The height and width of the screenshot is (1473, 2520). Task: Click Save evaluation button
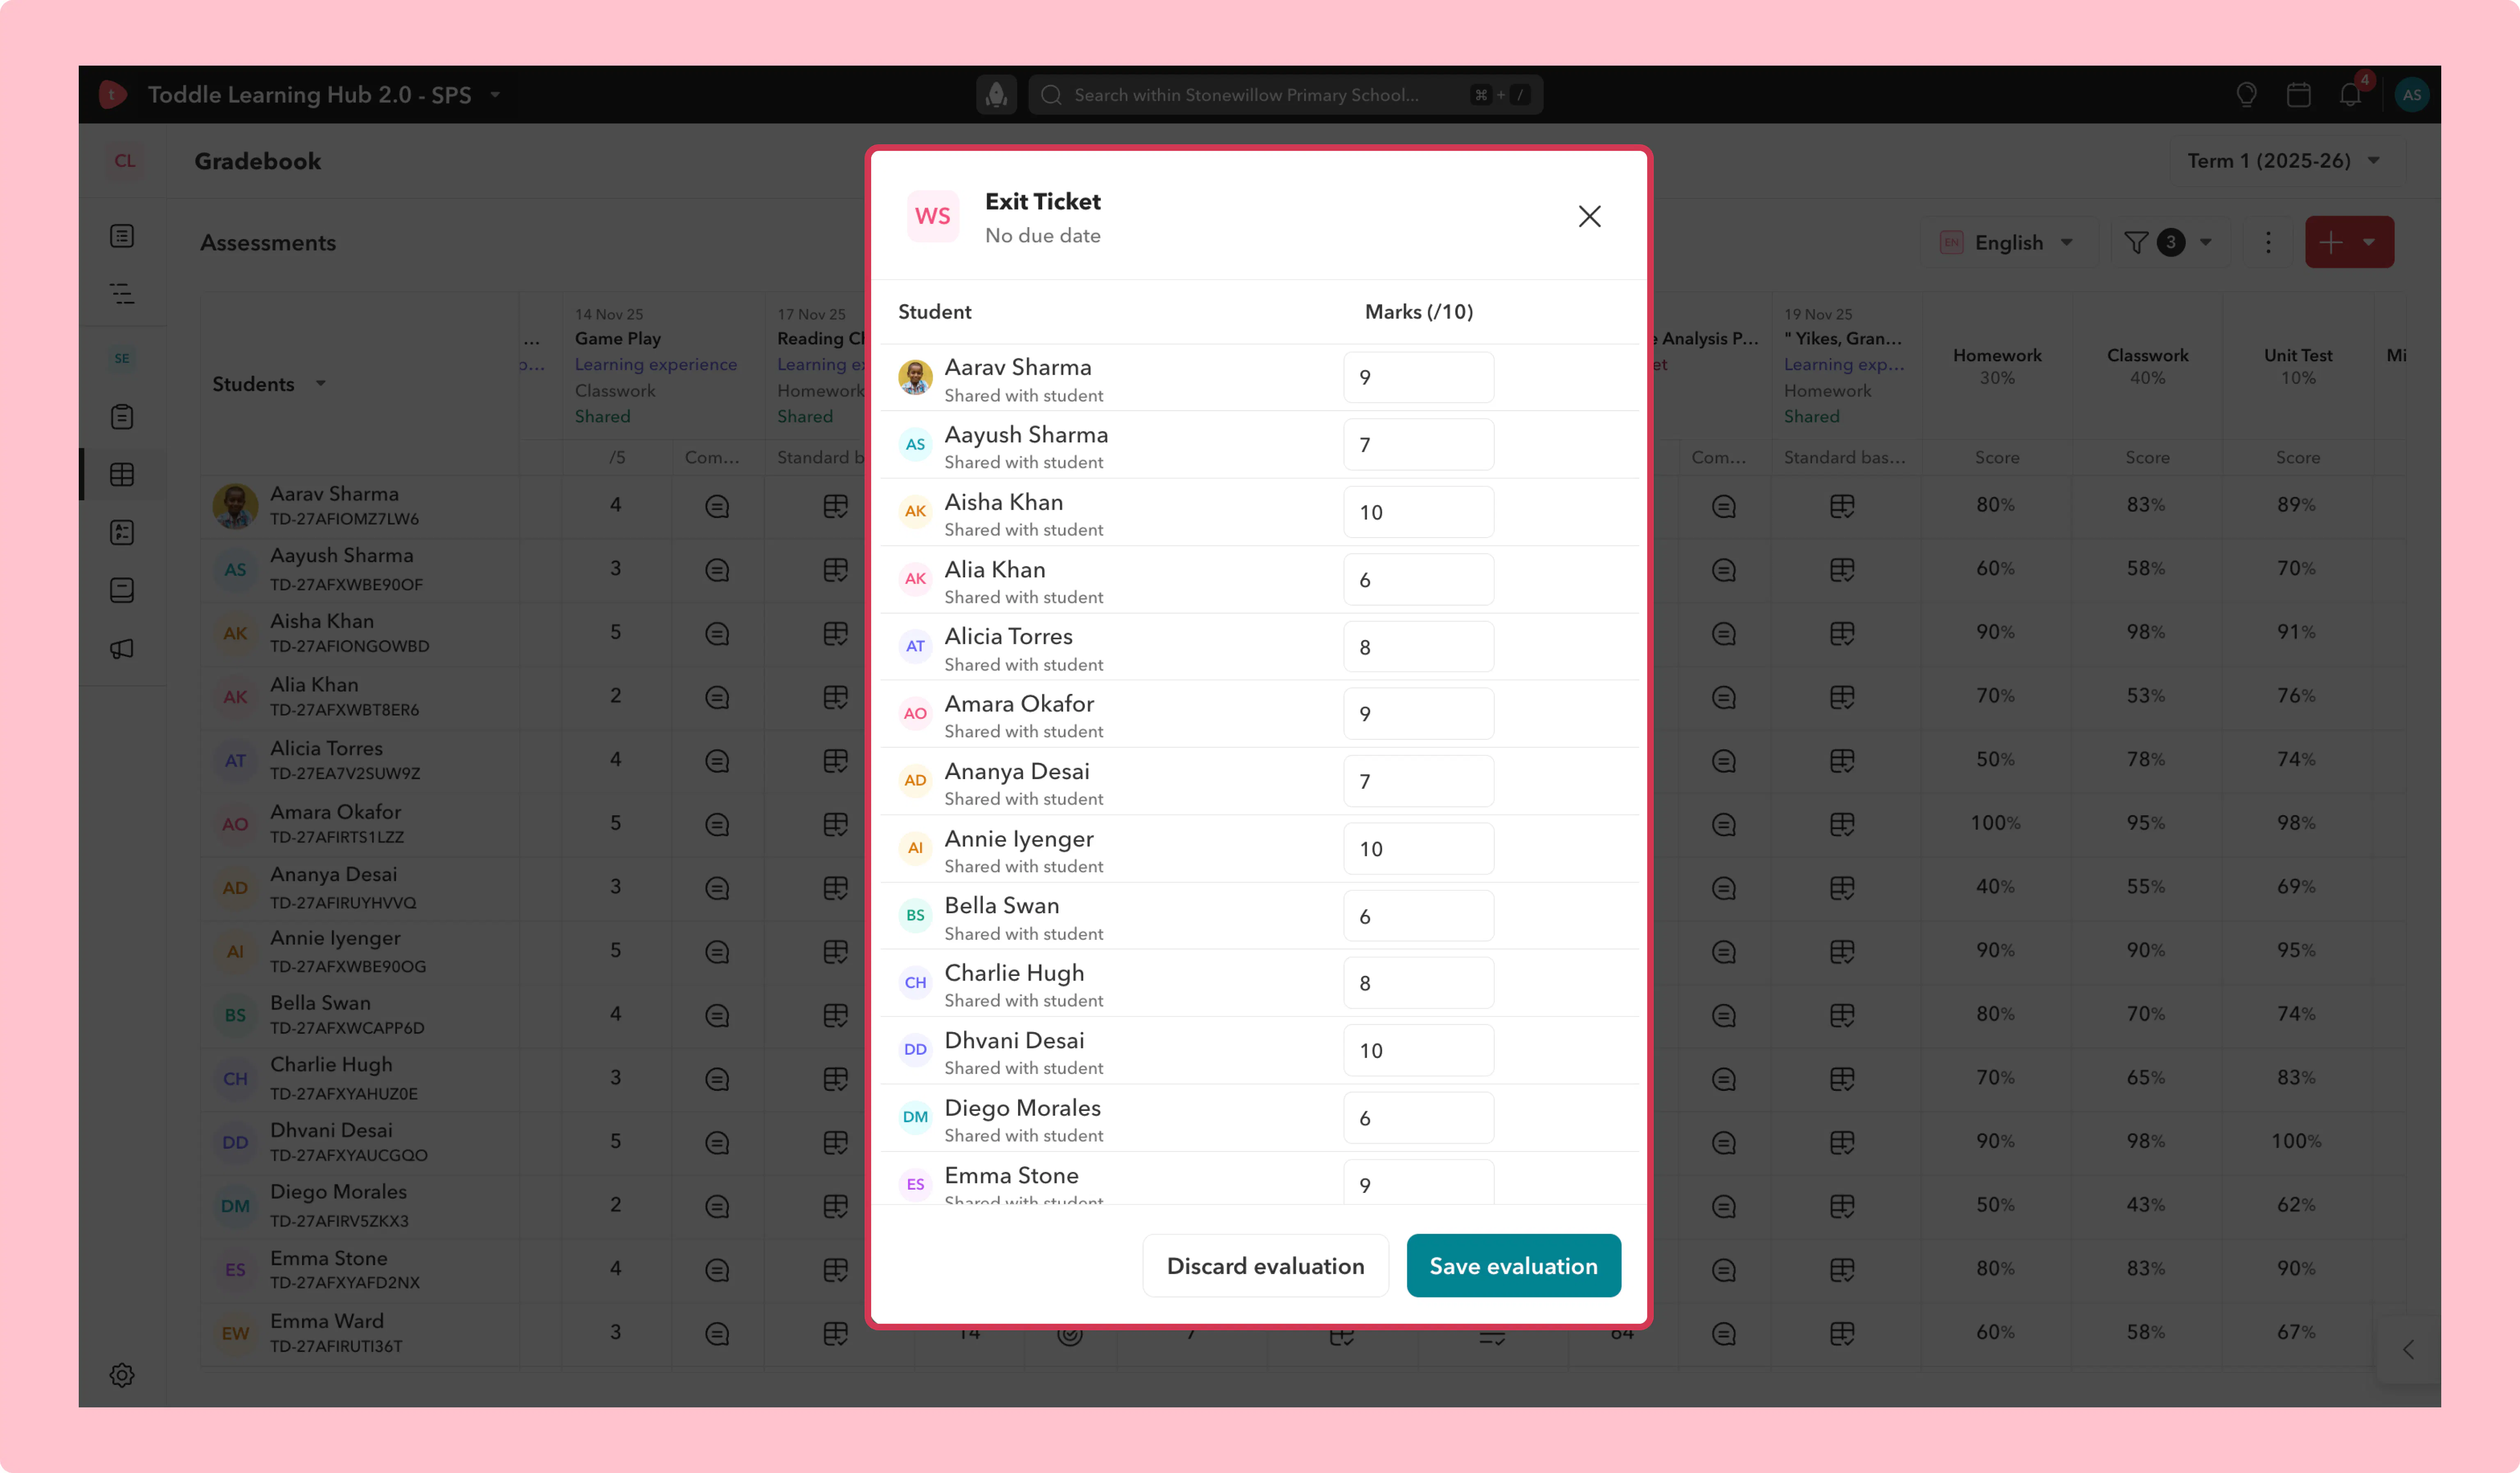pyautogui.click(x=1513, y=1265)
